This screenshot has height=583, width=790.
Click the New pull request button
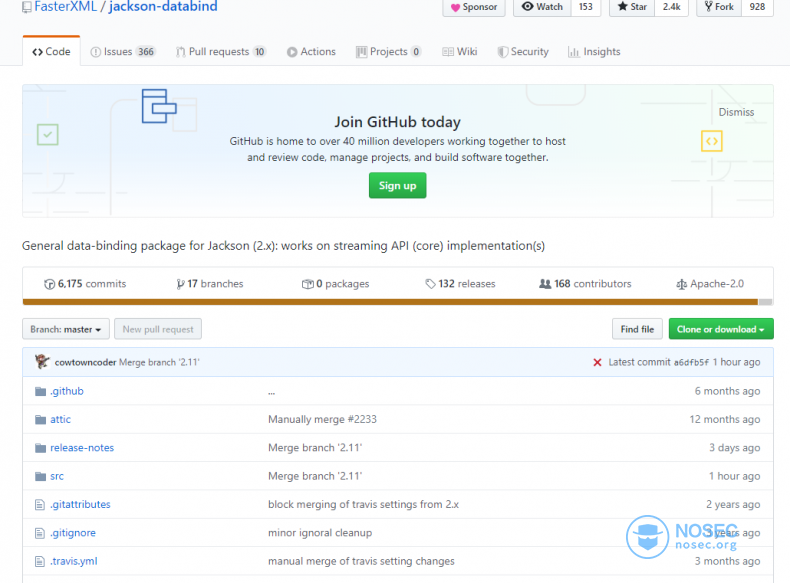158,329
